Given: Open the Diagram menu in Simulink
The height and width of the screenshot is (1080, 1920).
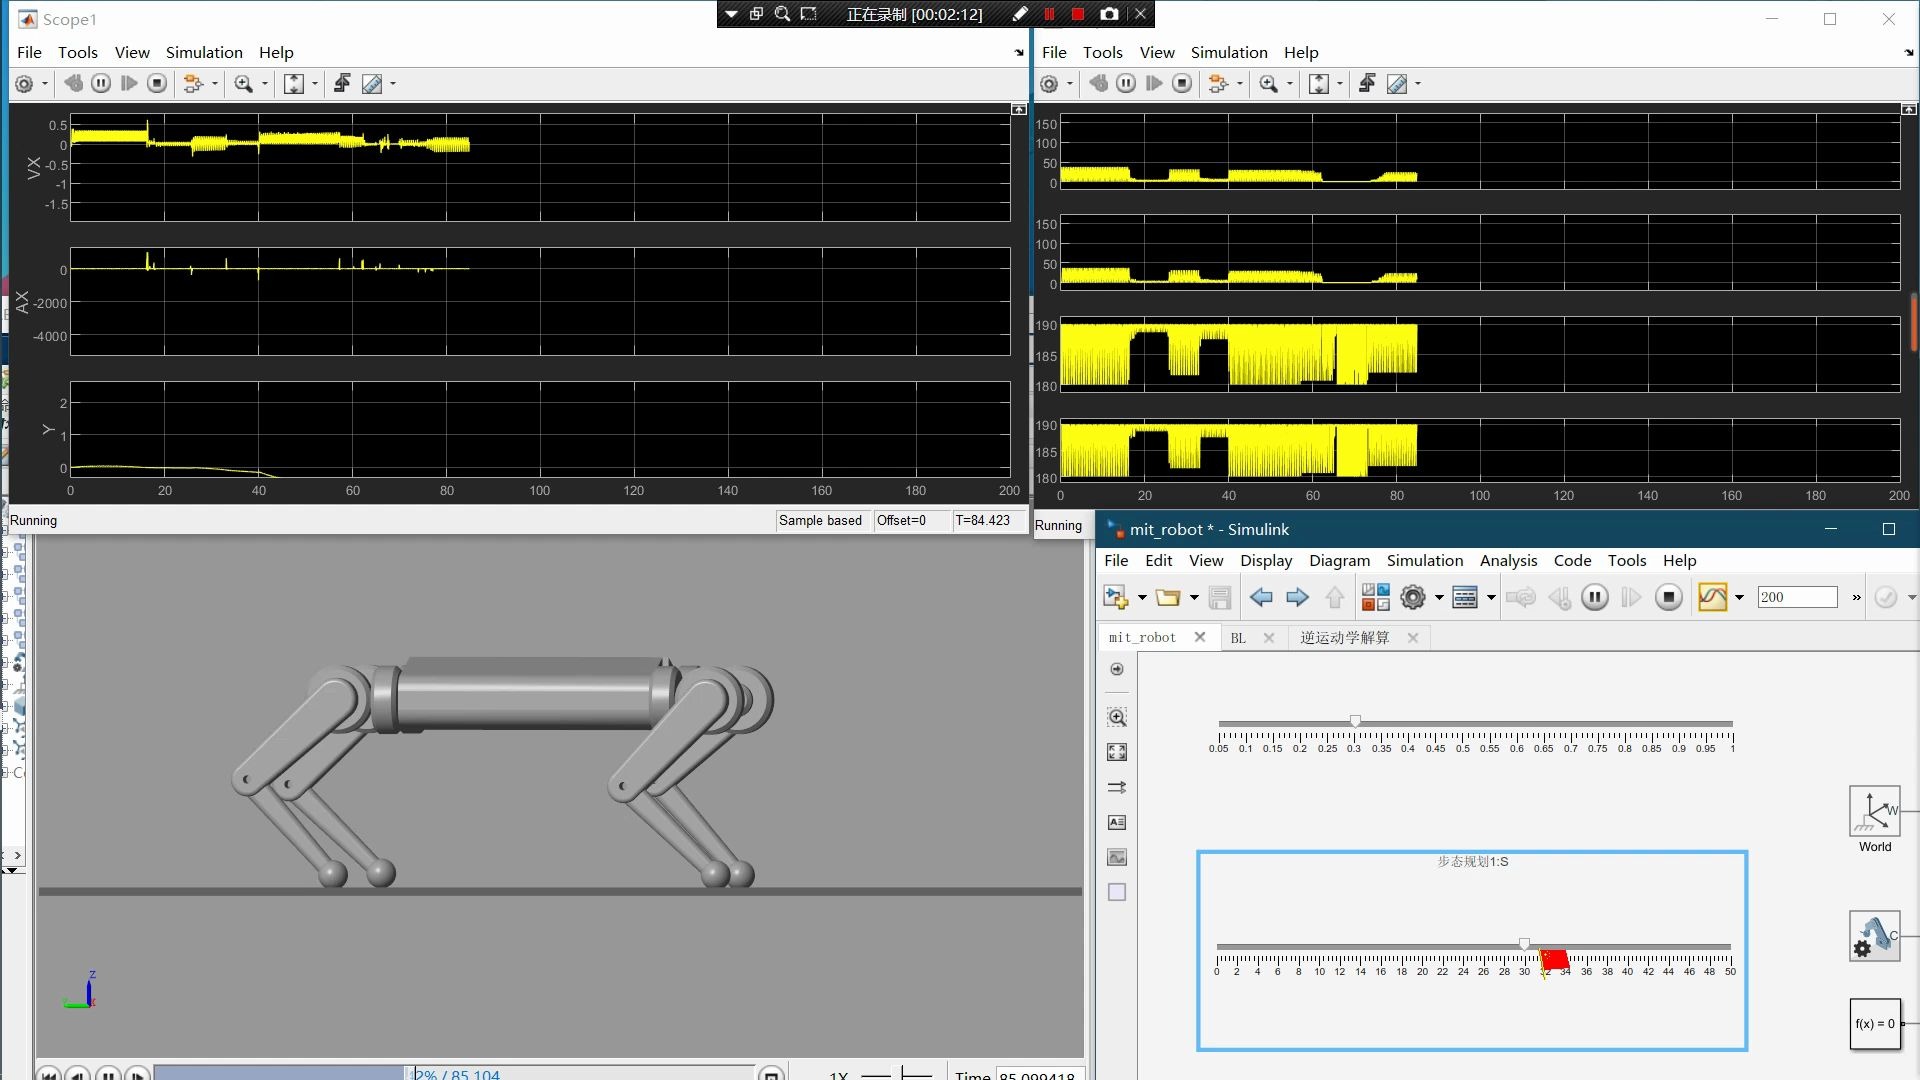Looking at the screenshot, I should 1339,560.
